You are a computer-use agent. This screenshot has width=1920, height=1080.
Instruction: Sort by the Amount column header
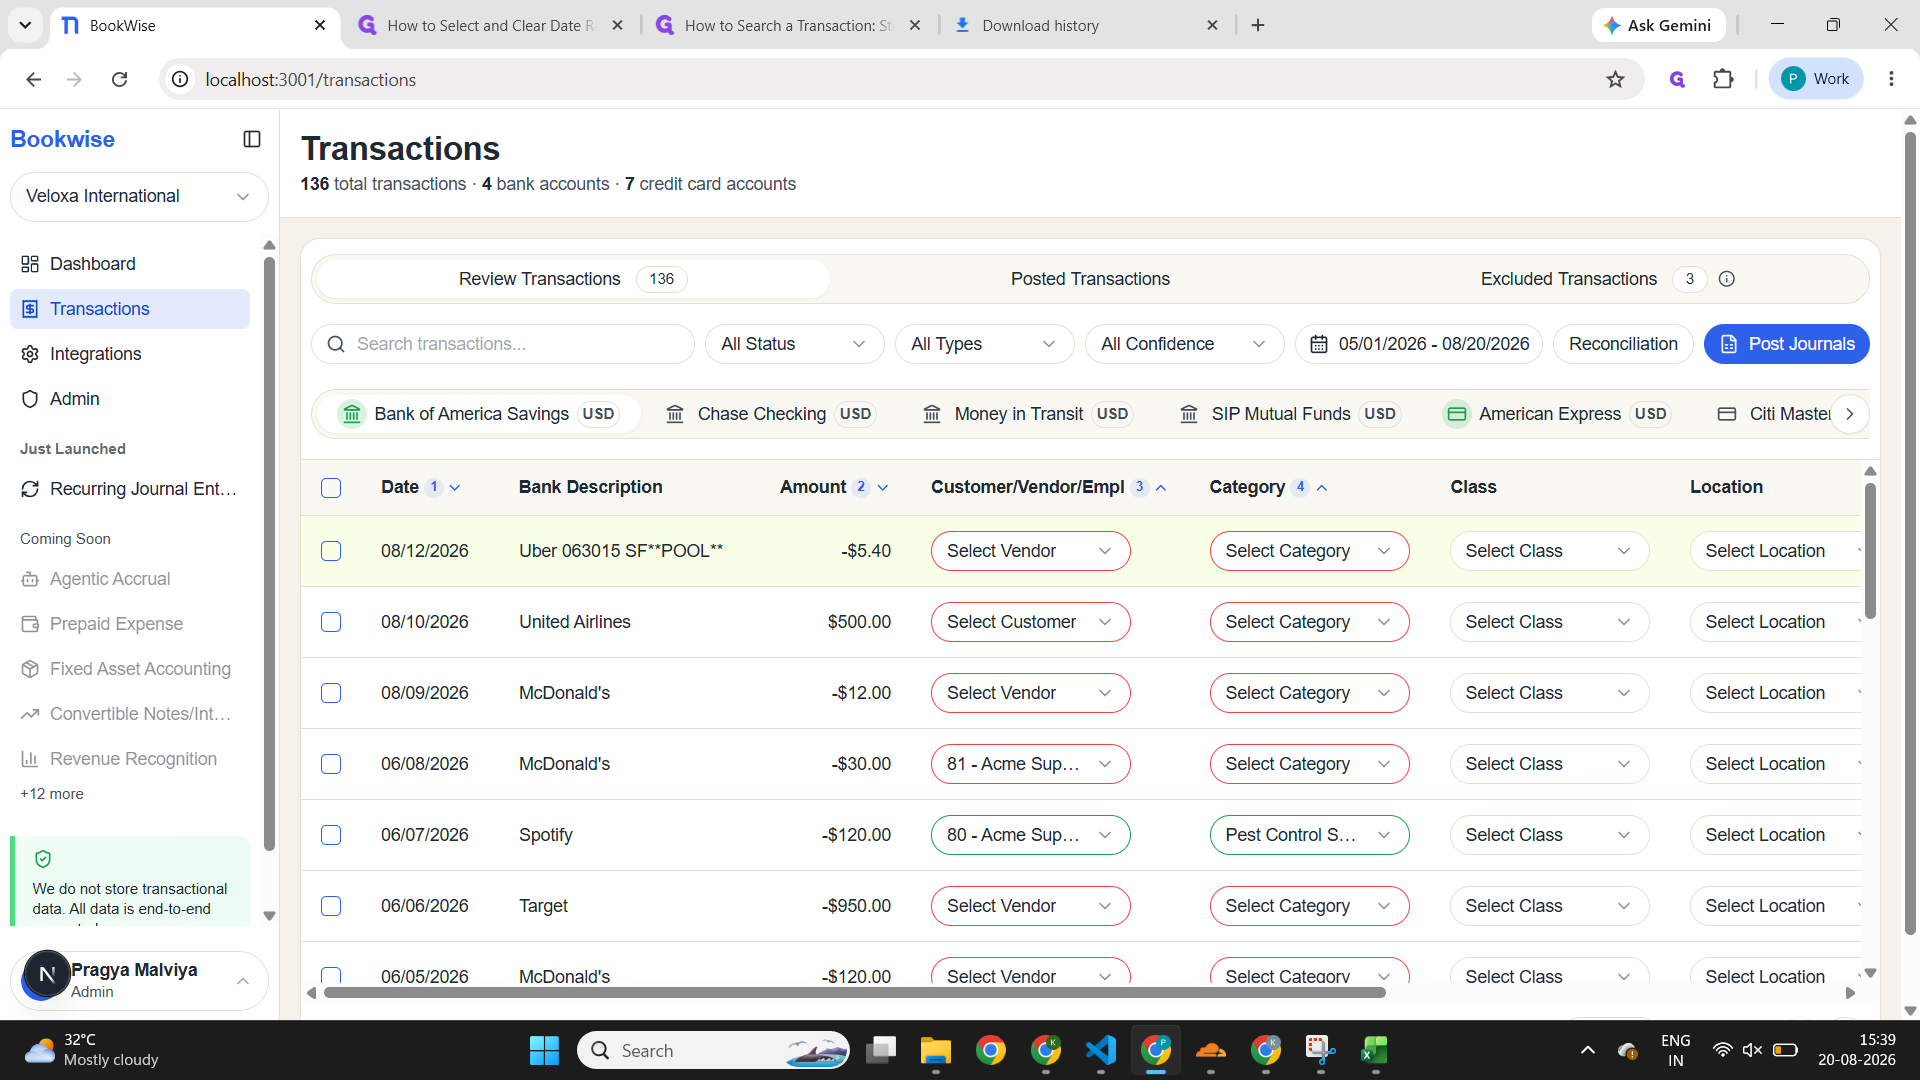[834, 487]
